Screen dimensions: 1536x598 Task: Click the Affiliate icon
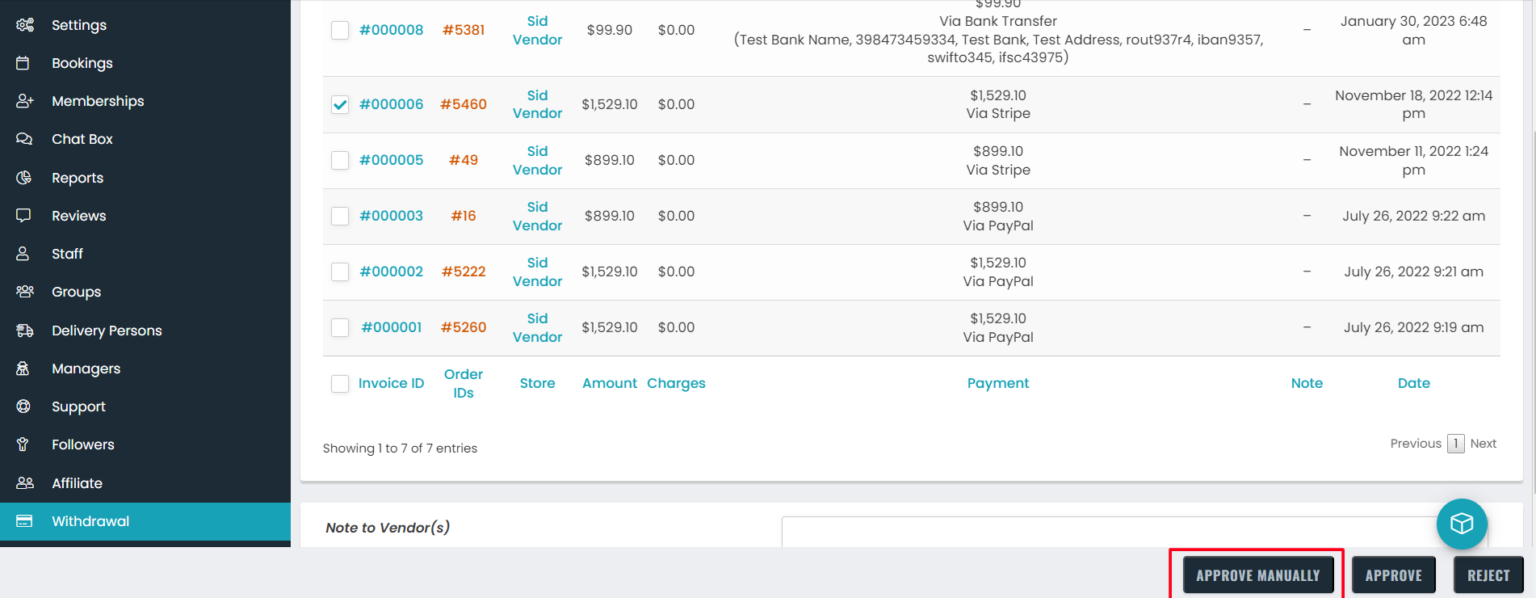[x=25, y=482]
